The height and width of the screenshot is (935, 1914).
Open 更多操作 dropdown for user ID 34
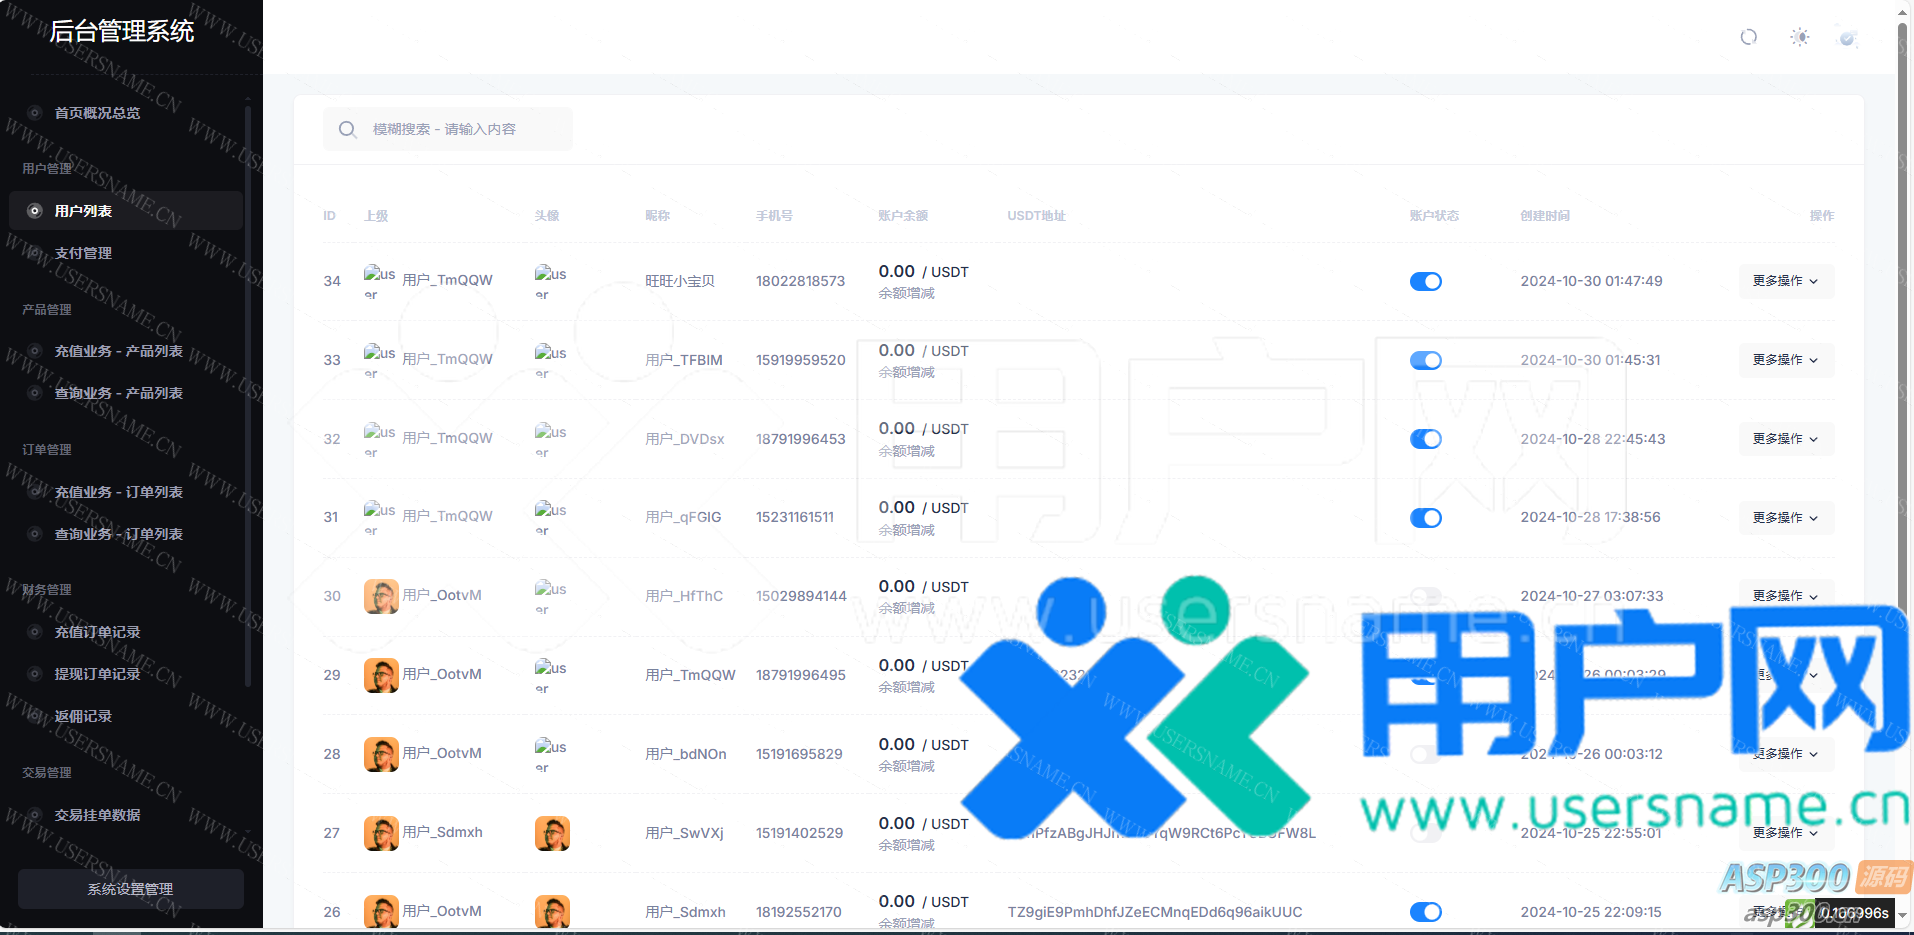coord(1785,281)
